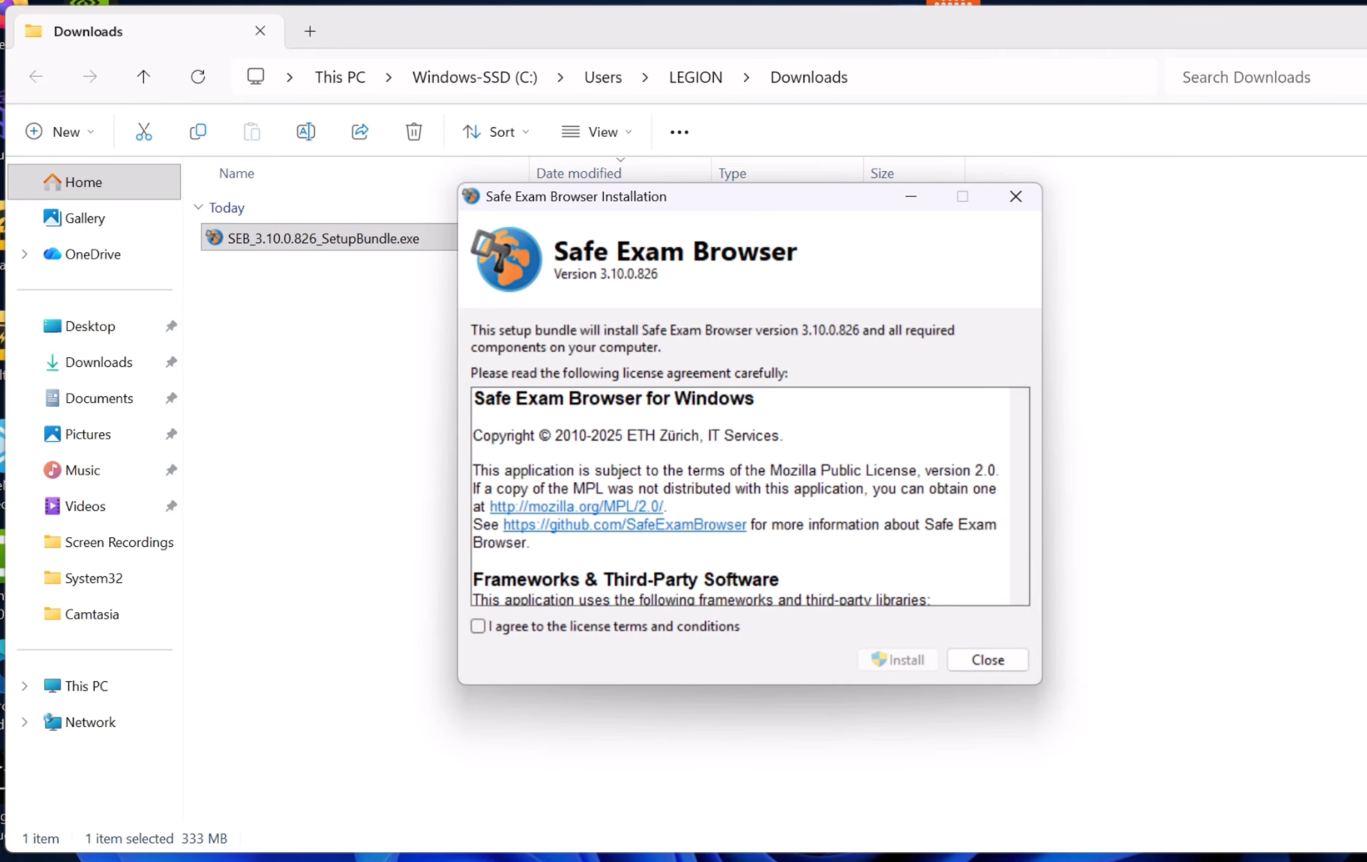Collapse the Today group chevron

tap(198, 208)
